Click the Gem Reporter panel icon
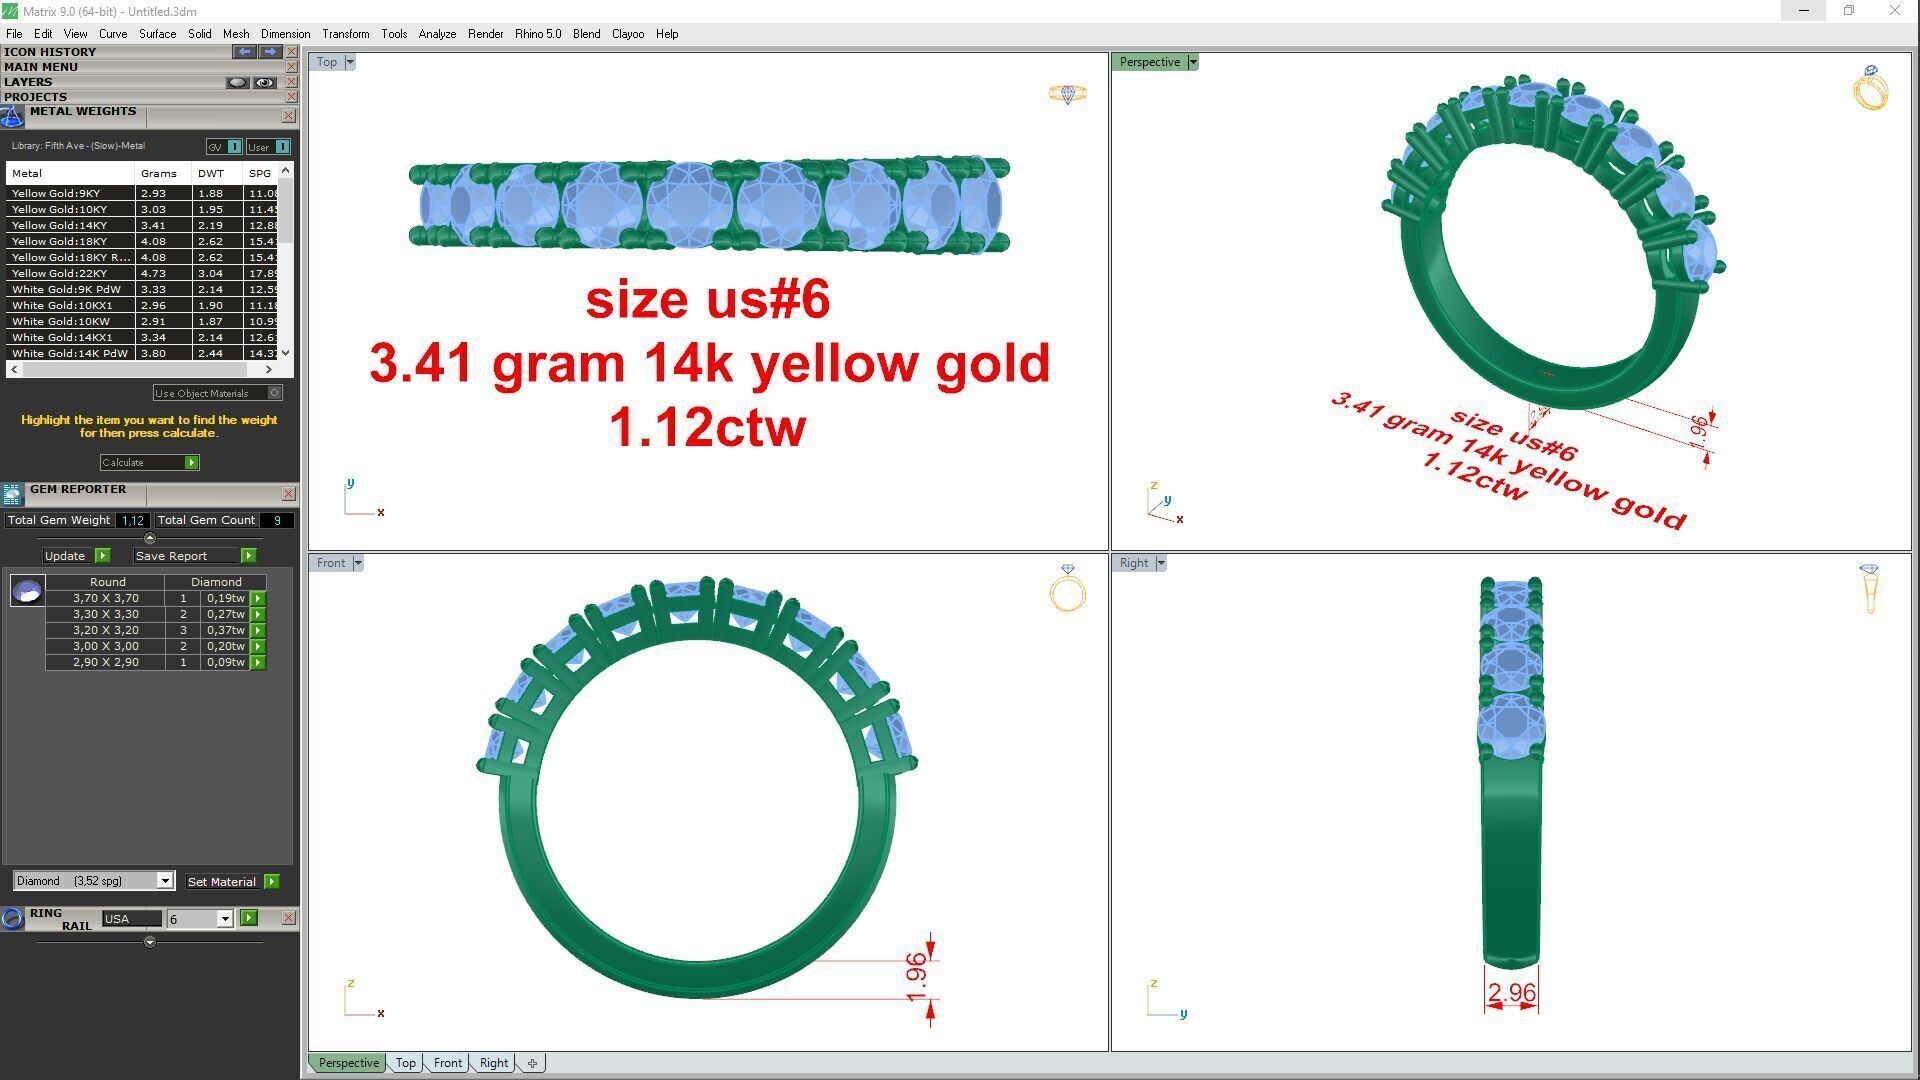 tap(12, 494)
